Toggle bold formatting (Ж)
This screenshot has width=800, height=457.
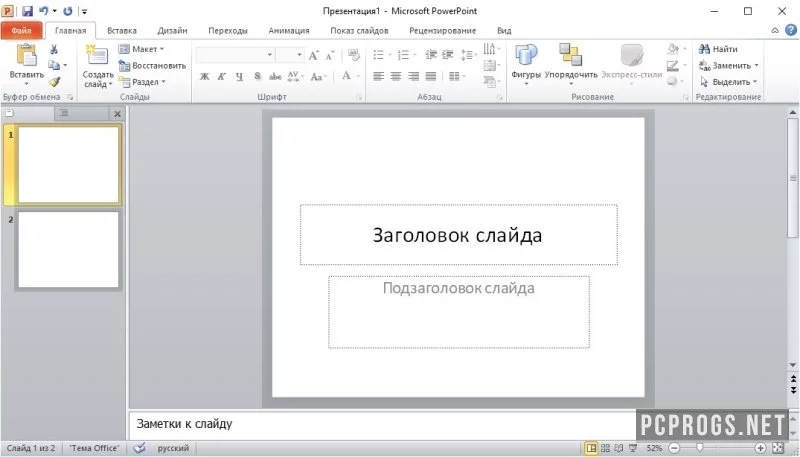(x=205, y=77)
